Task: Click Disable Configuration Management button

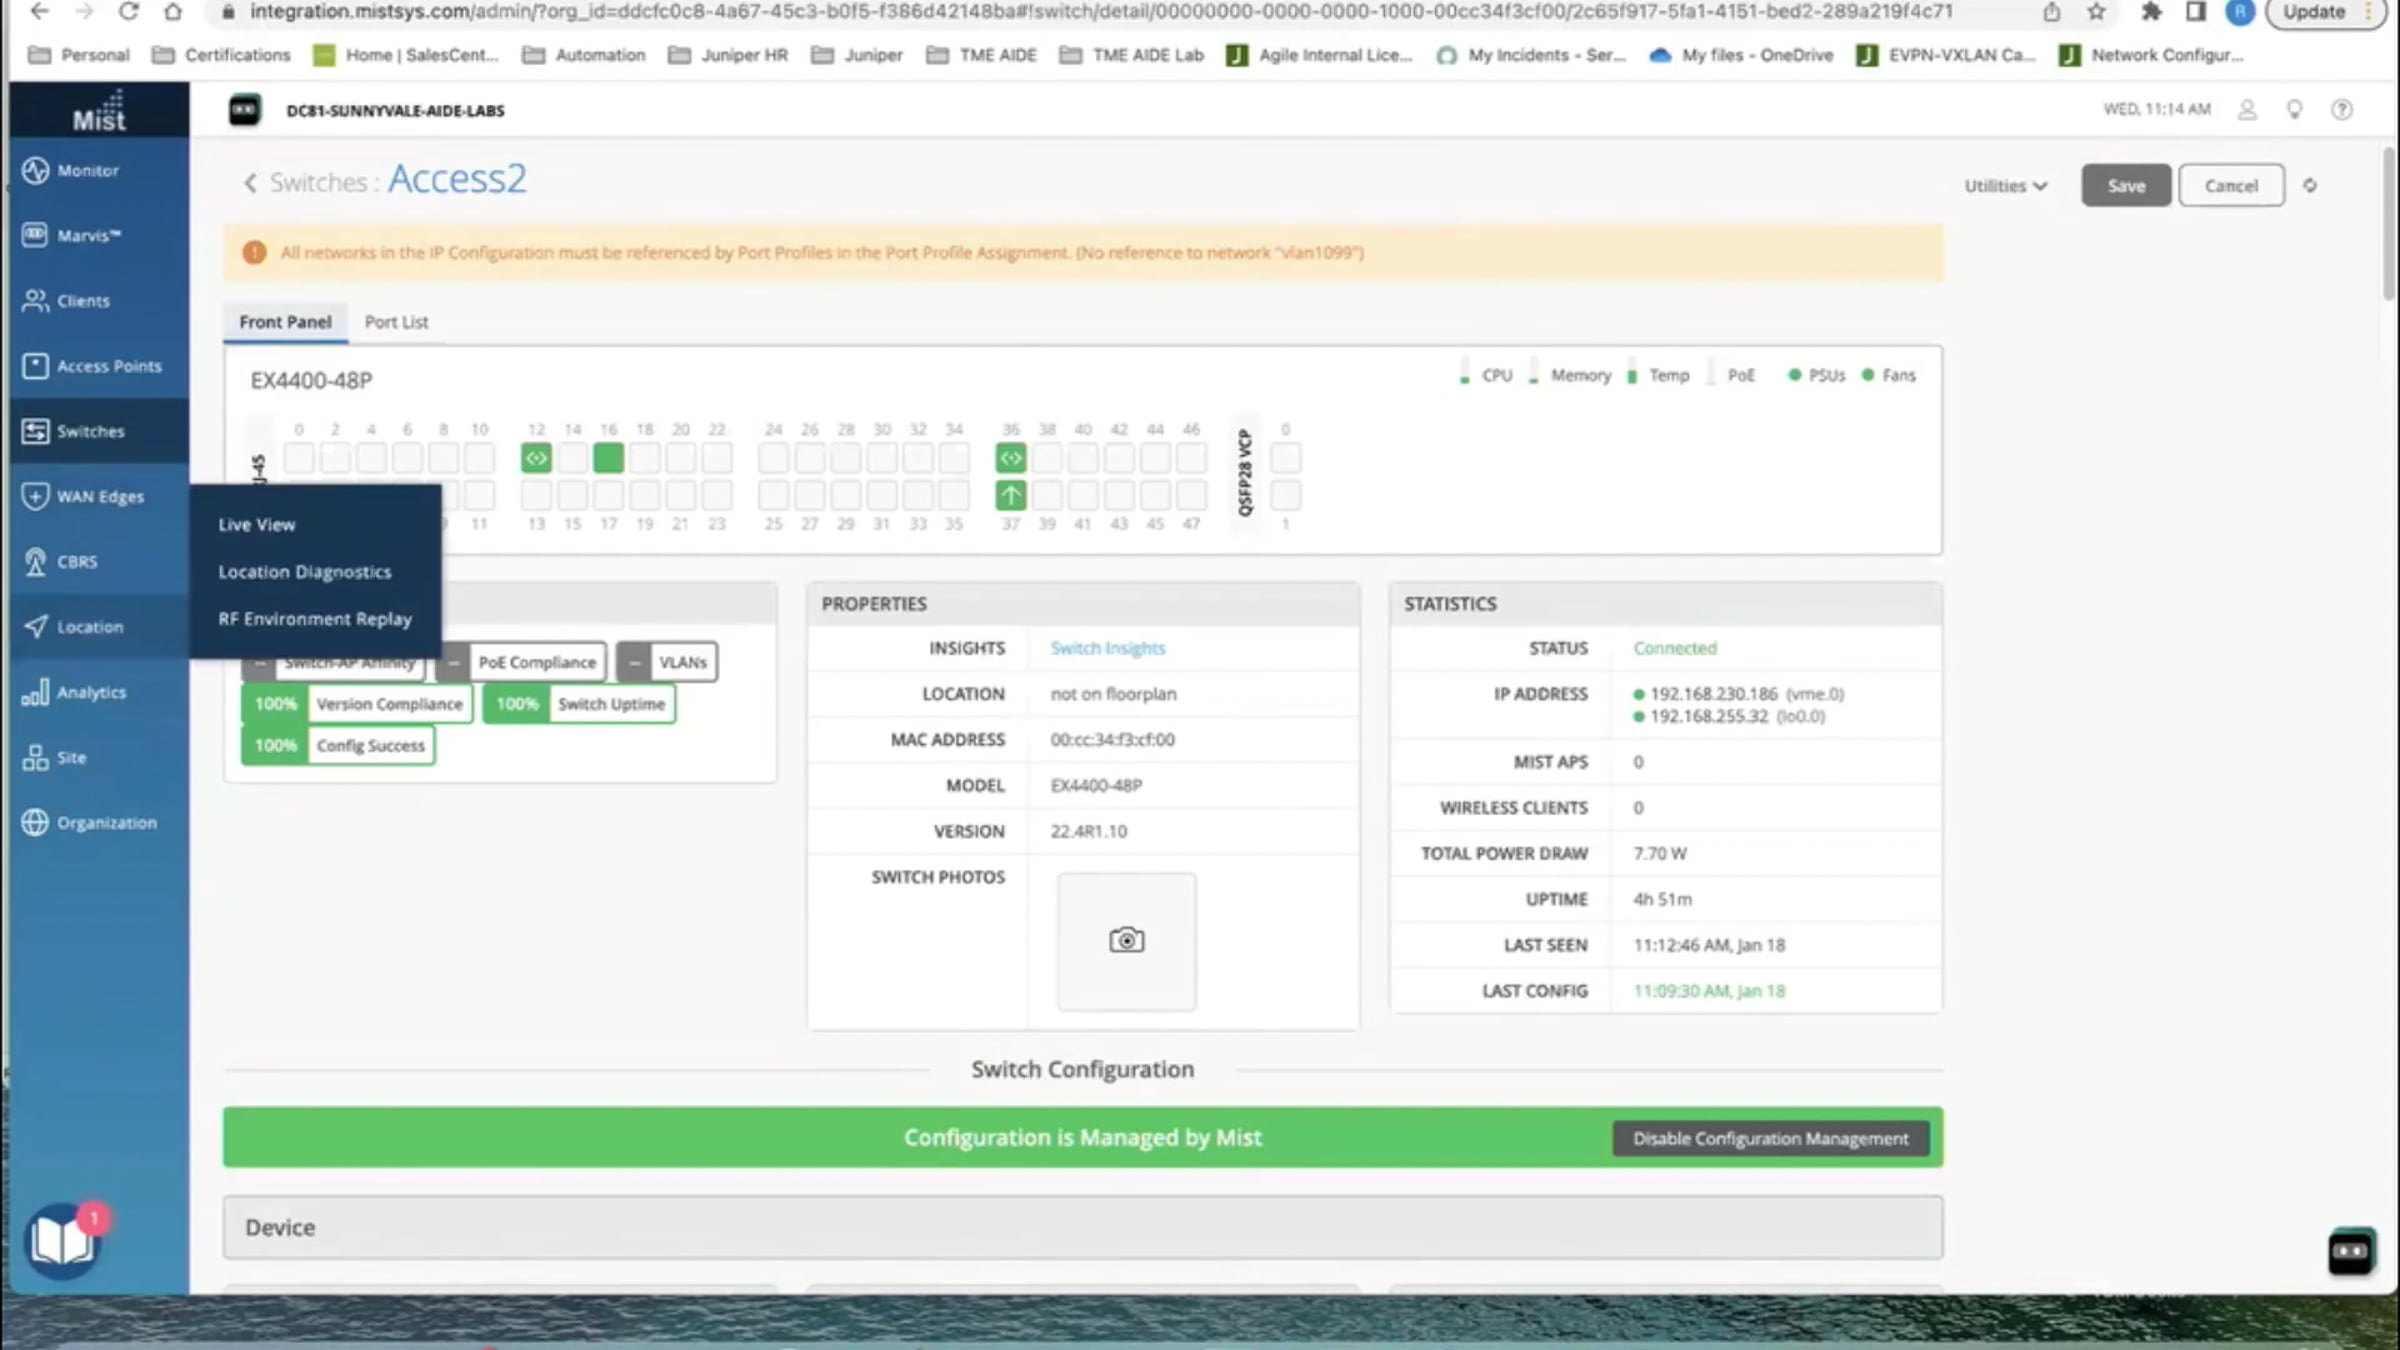Action: [x=1770, y=1138]
